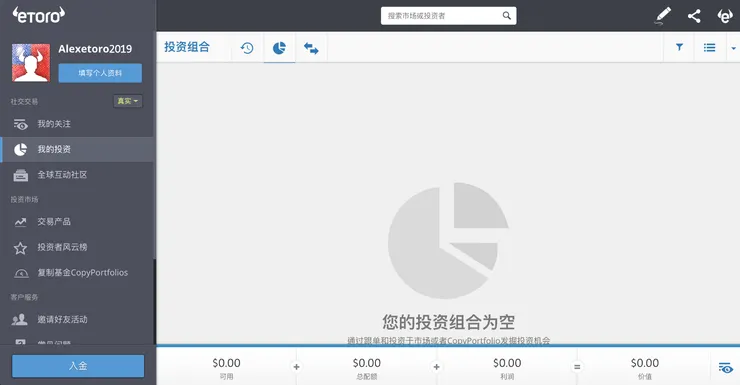Viewport: 740px width, 385px height.
Task: Click the watchlist eye icon beside 我的关注
Action: pos(20,124)
